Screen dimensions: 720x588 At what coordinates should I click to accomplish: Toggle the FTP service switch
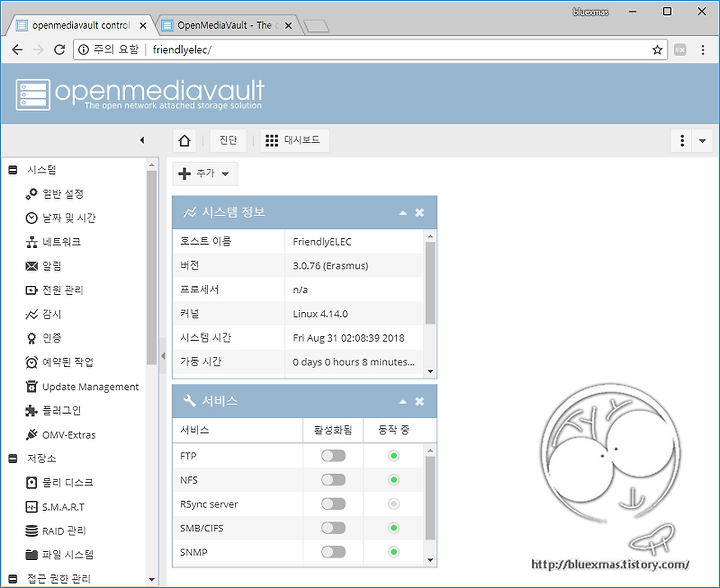333,456
